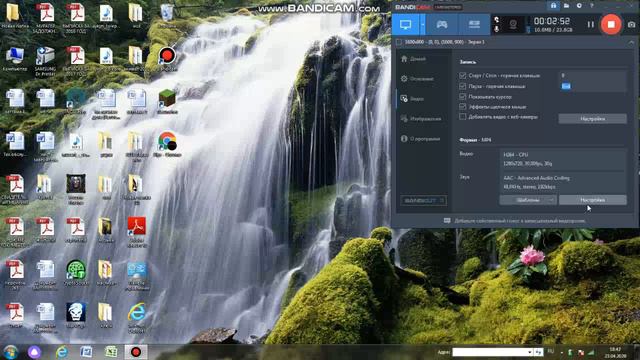Click the 00:02:52 recording timer
Screen dimensions: 640x360
552,21
